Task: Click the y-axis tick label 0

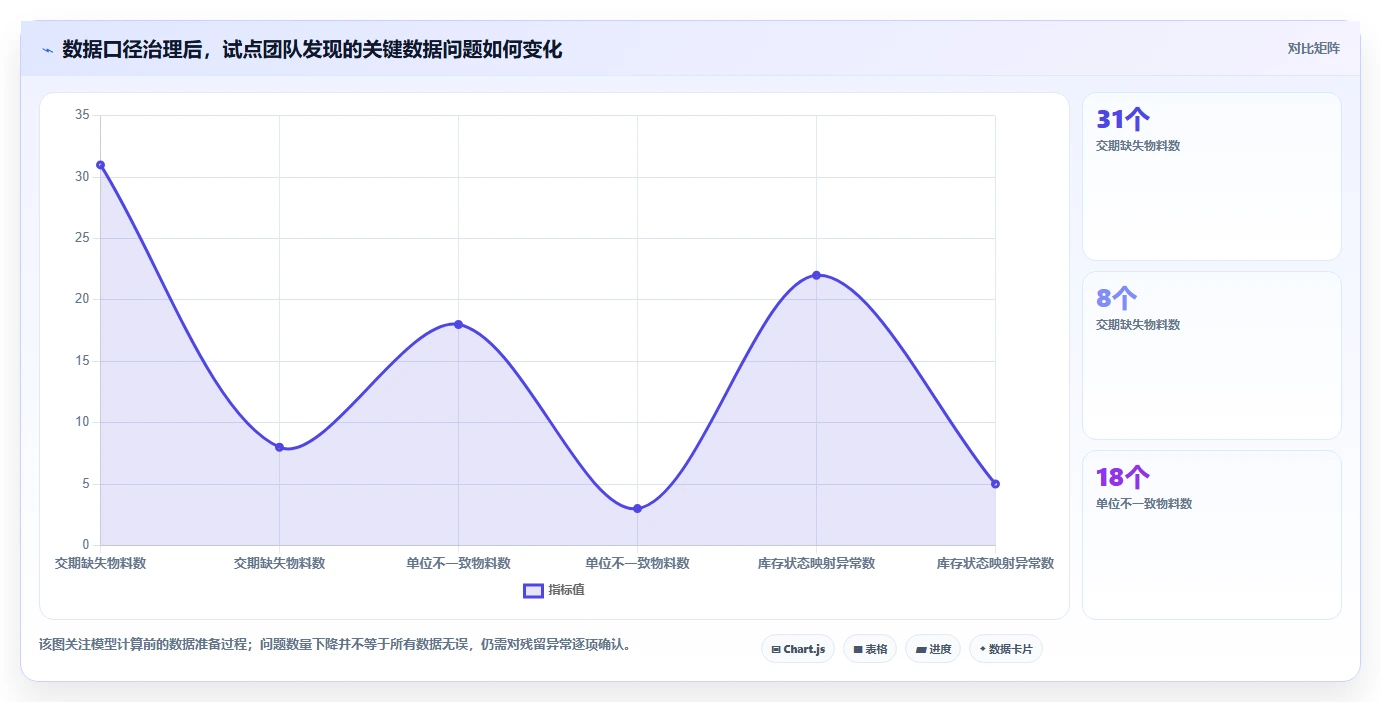Action: coord(86,545)
